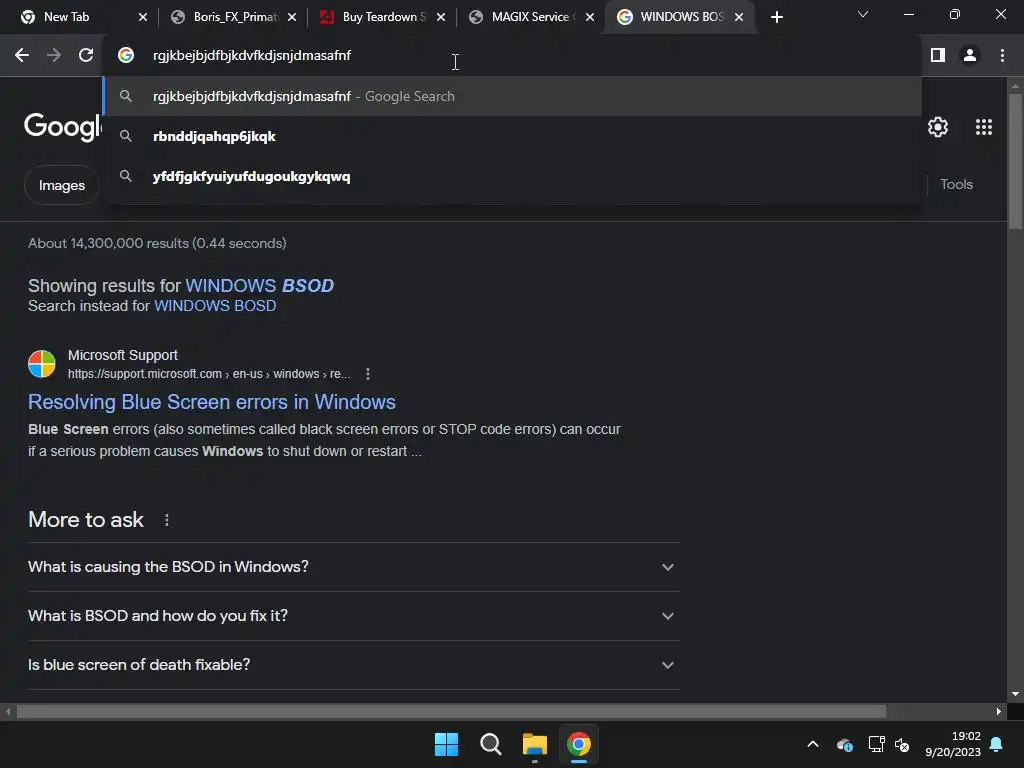Close the MAGIX Service tab
Screen dimensions: 1024x768
coord(590,17)
